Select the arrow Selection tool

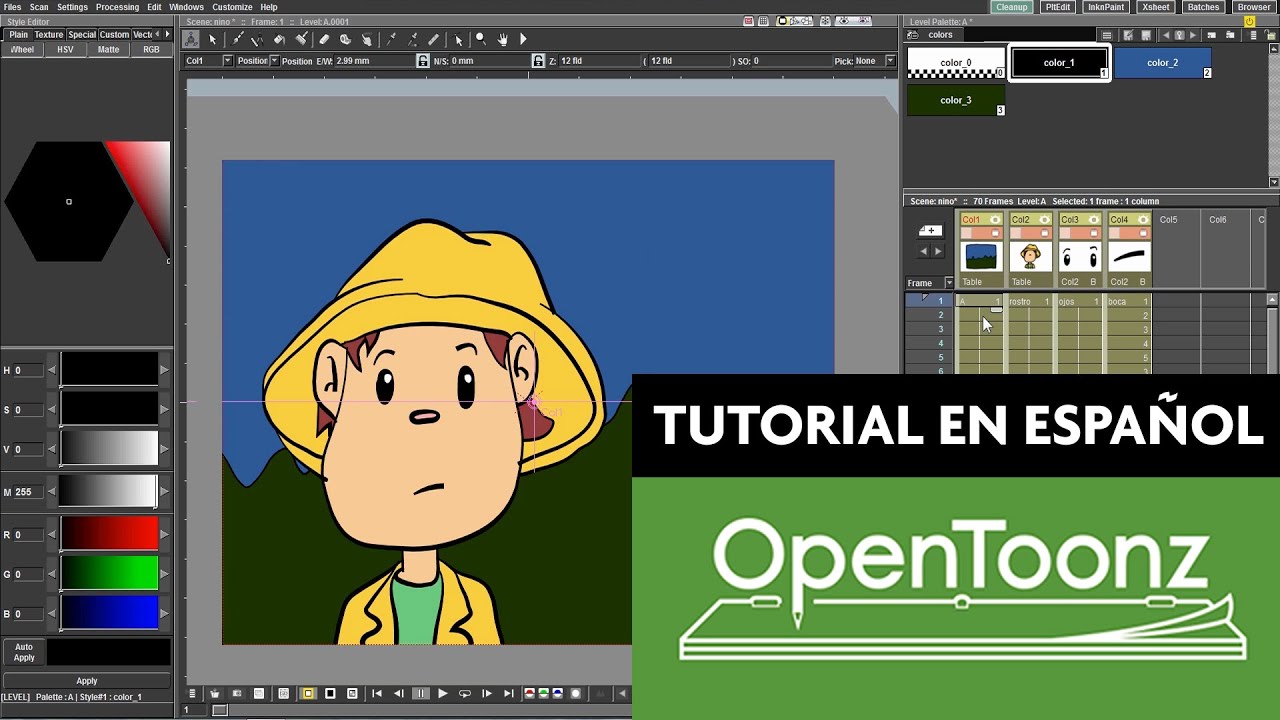click(213, 39)
